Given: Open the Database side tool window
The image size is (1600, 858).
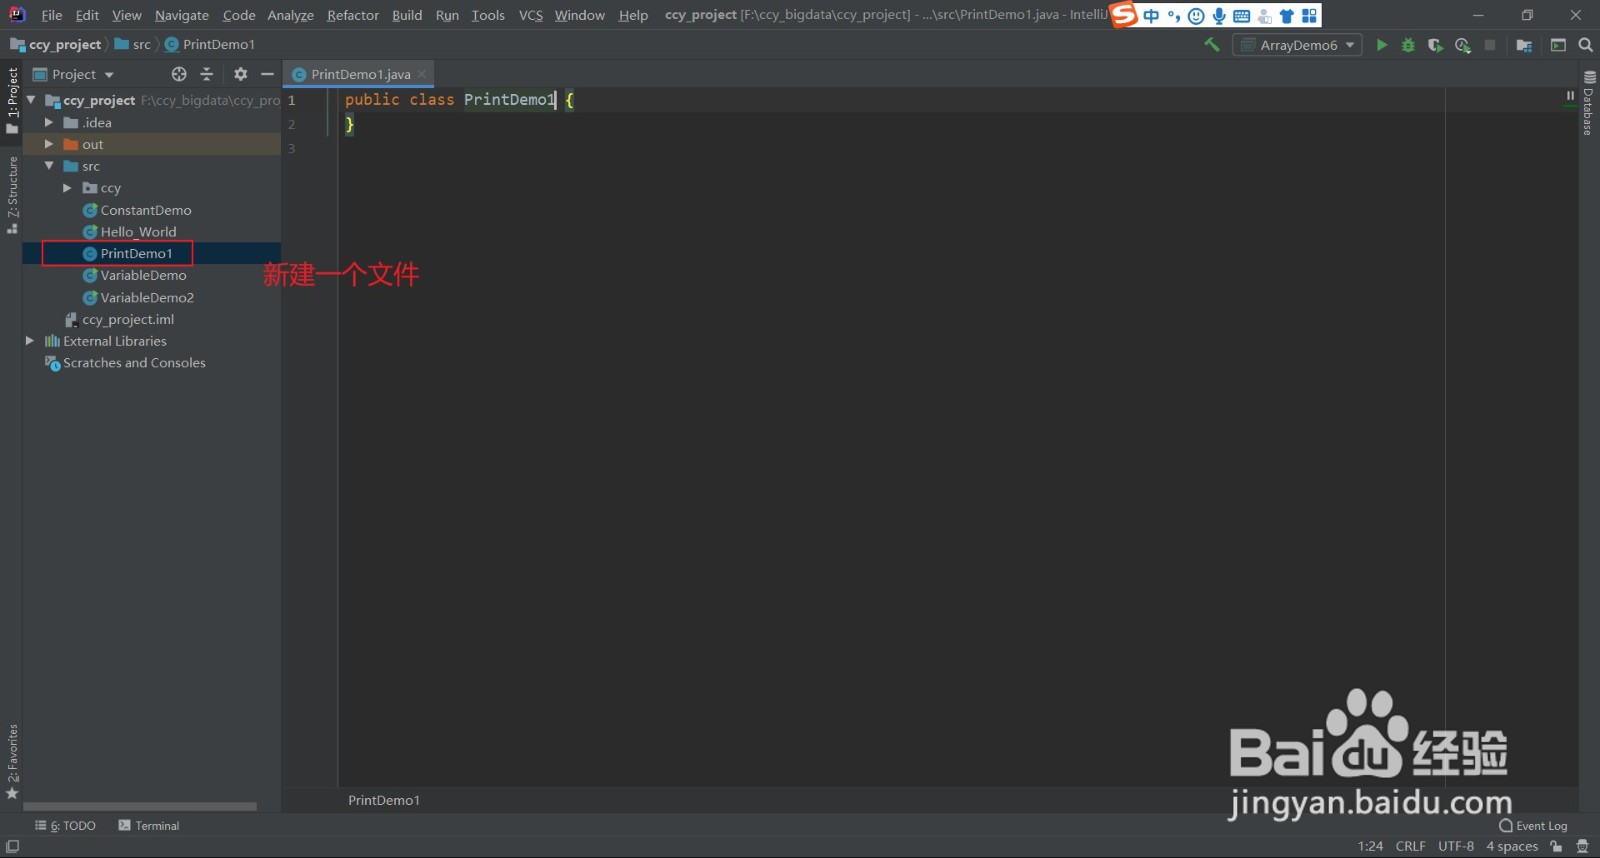Looking at the screenshot, I should [x=1589, y=103].
